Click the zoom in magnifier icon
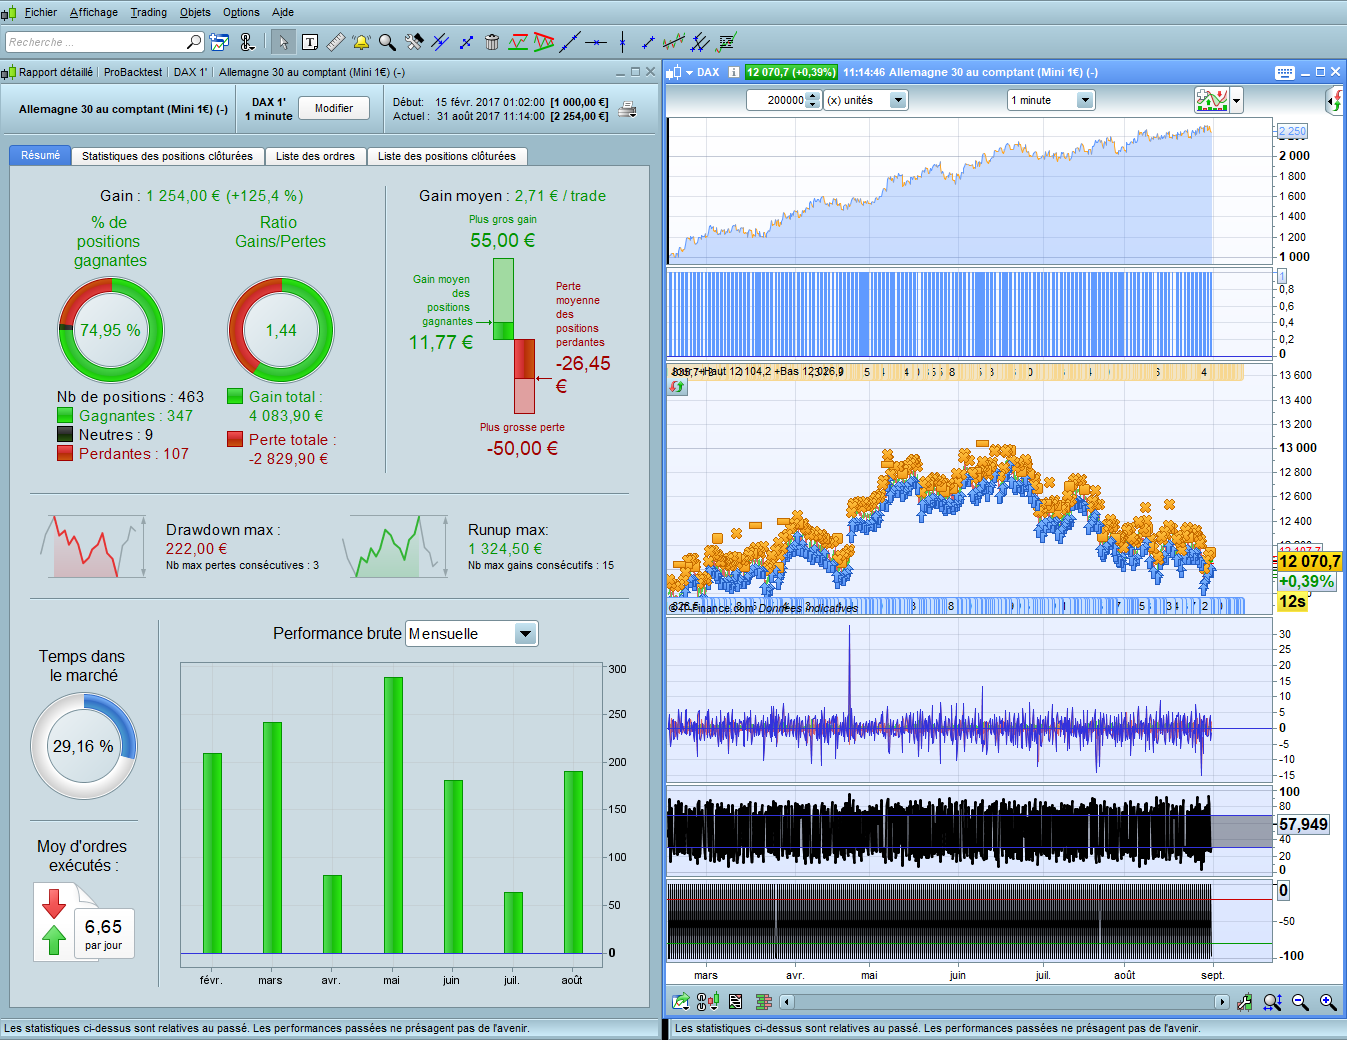This screenshot has width=1347, height=1040. 1328,1002
